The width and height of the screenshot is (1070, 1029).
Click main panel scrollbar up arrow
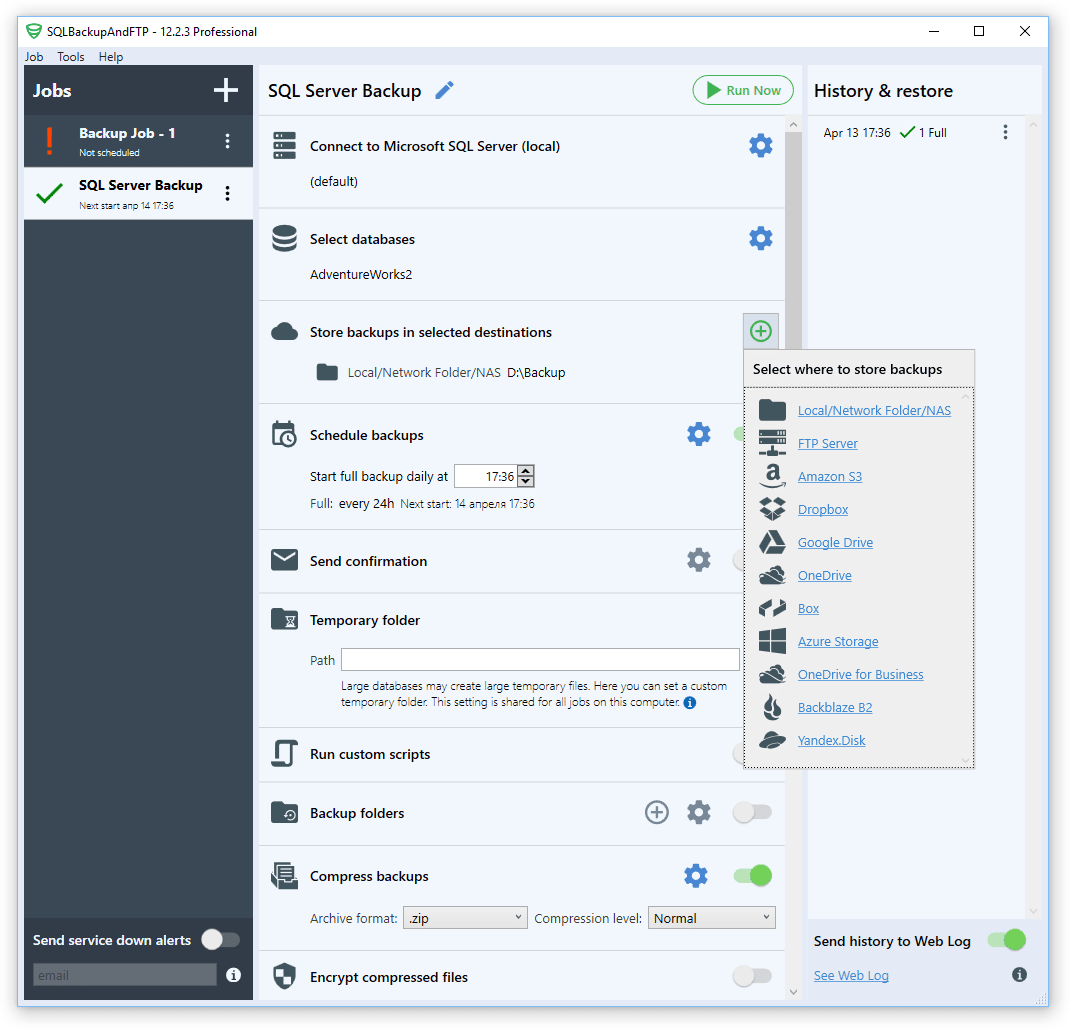(x=793, y=124)
